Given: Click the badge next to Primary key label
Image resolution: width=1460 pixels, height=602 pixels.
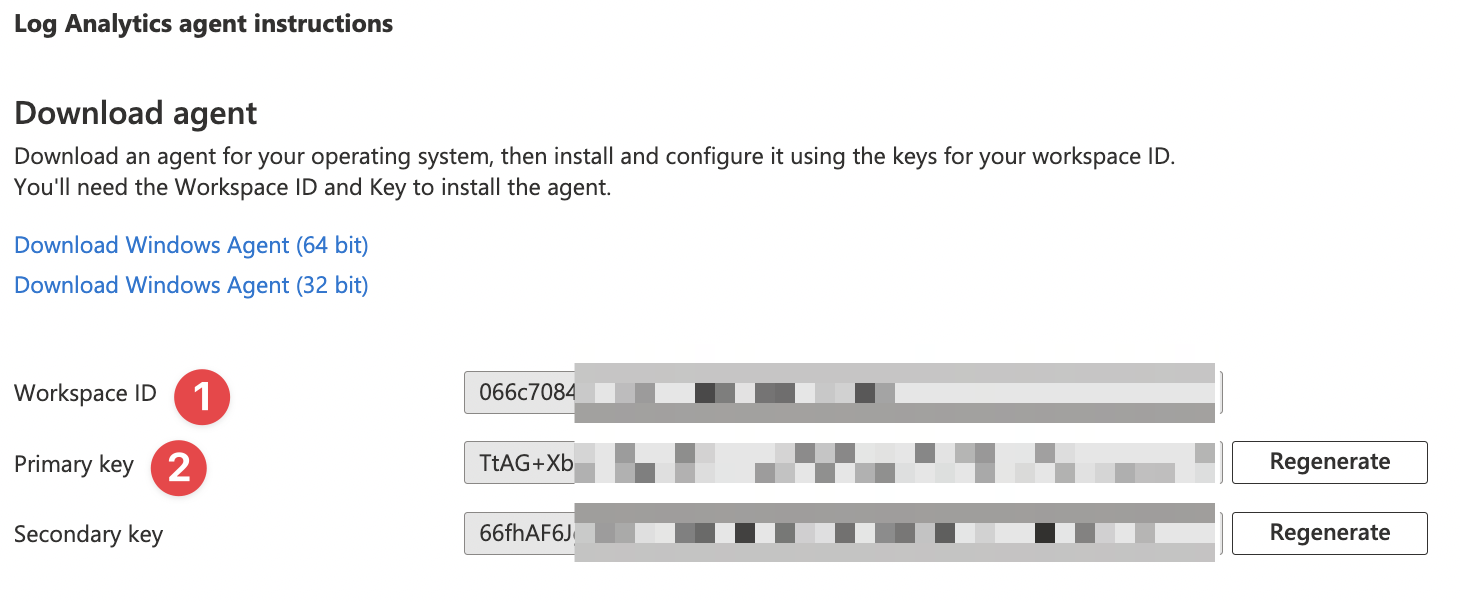Looking at the screenshot, I should pyautogui.click(x=179, y=468).
